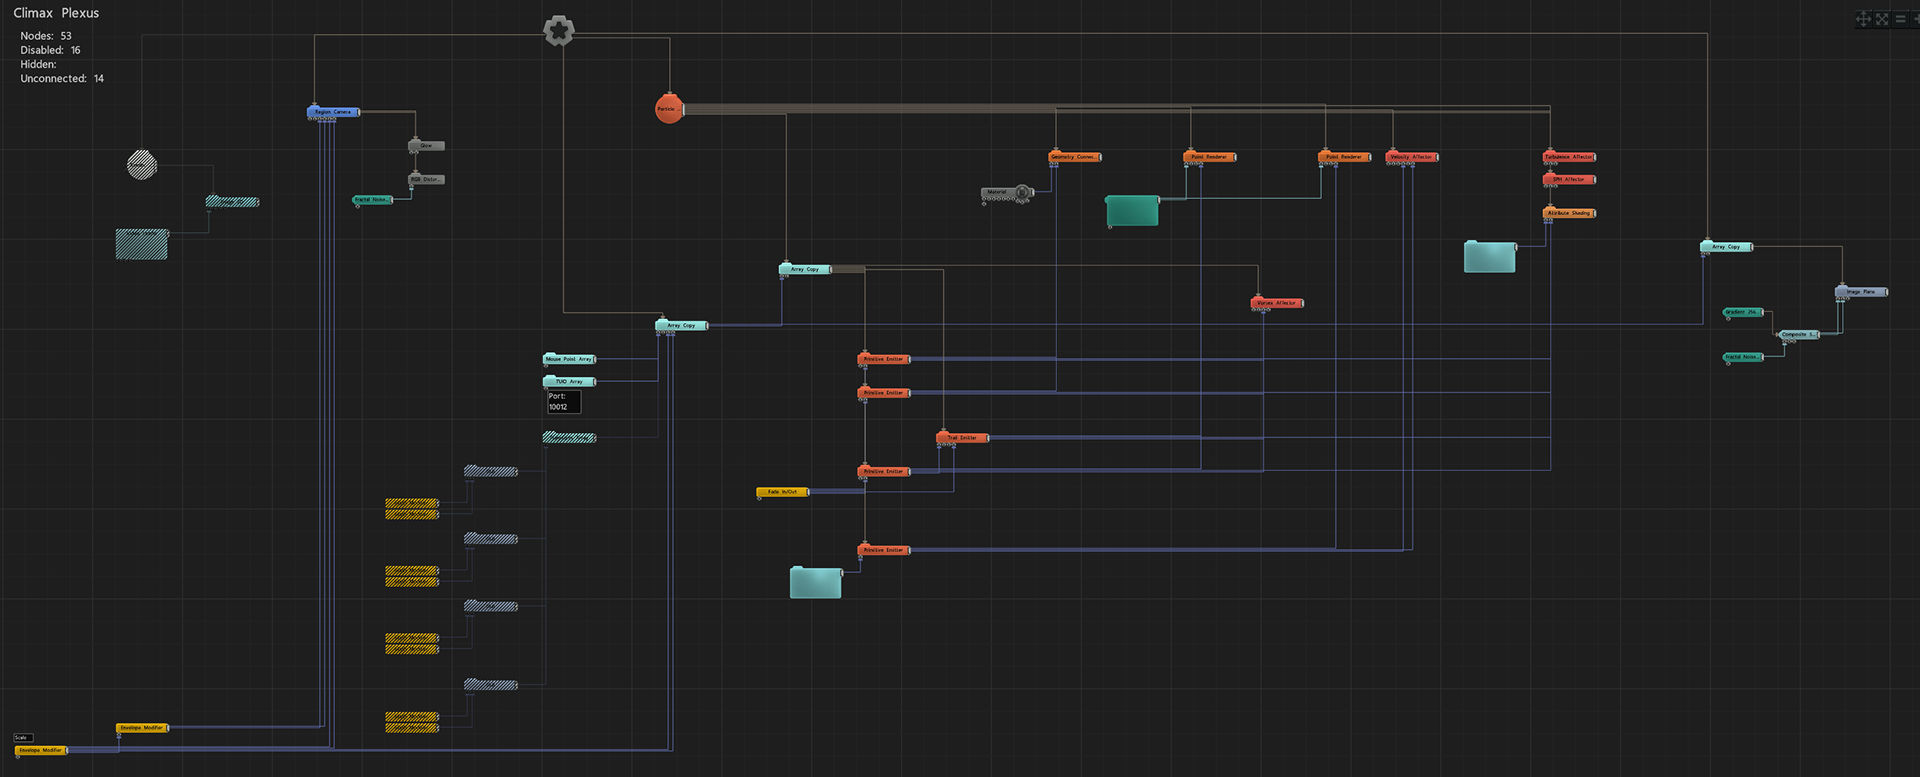The height and width of the screenshot is (777, 1920).
Task: Select the RGB Distortion node
Action: [x=426, y=180]
